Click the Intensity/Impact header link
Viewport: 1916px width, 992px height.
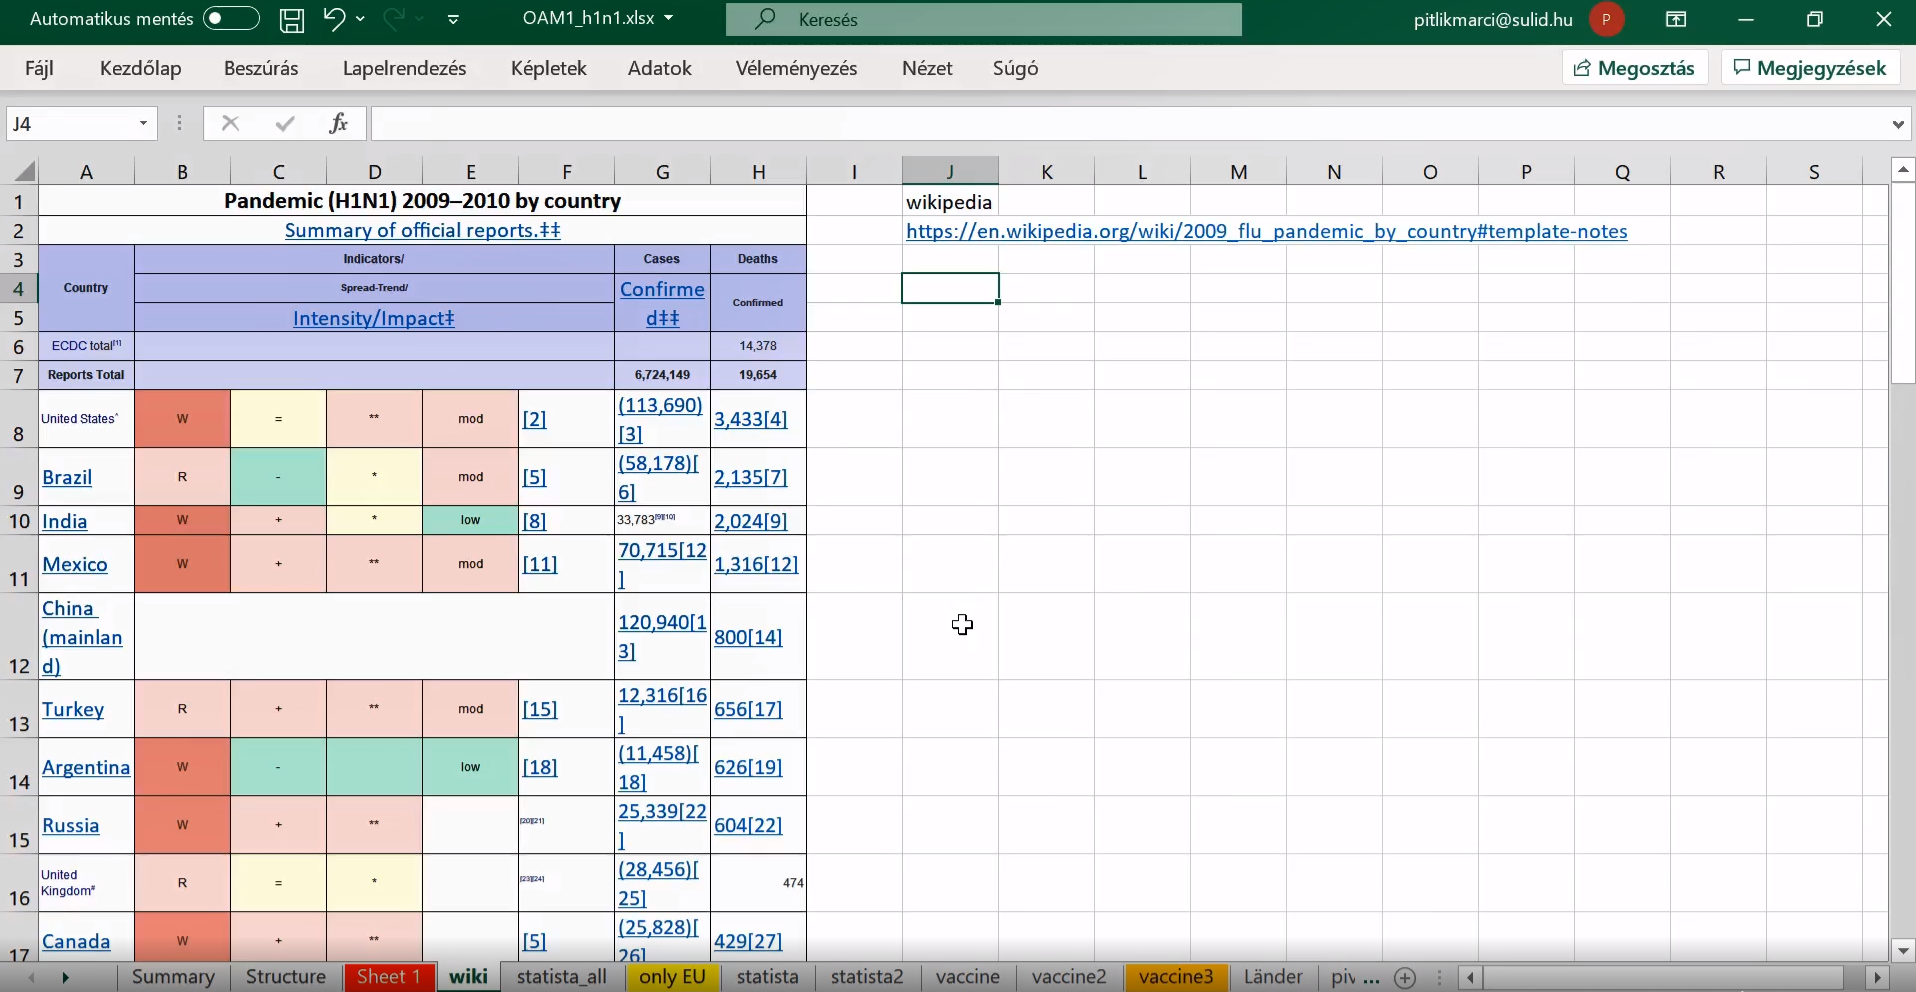pos(374,318)
